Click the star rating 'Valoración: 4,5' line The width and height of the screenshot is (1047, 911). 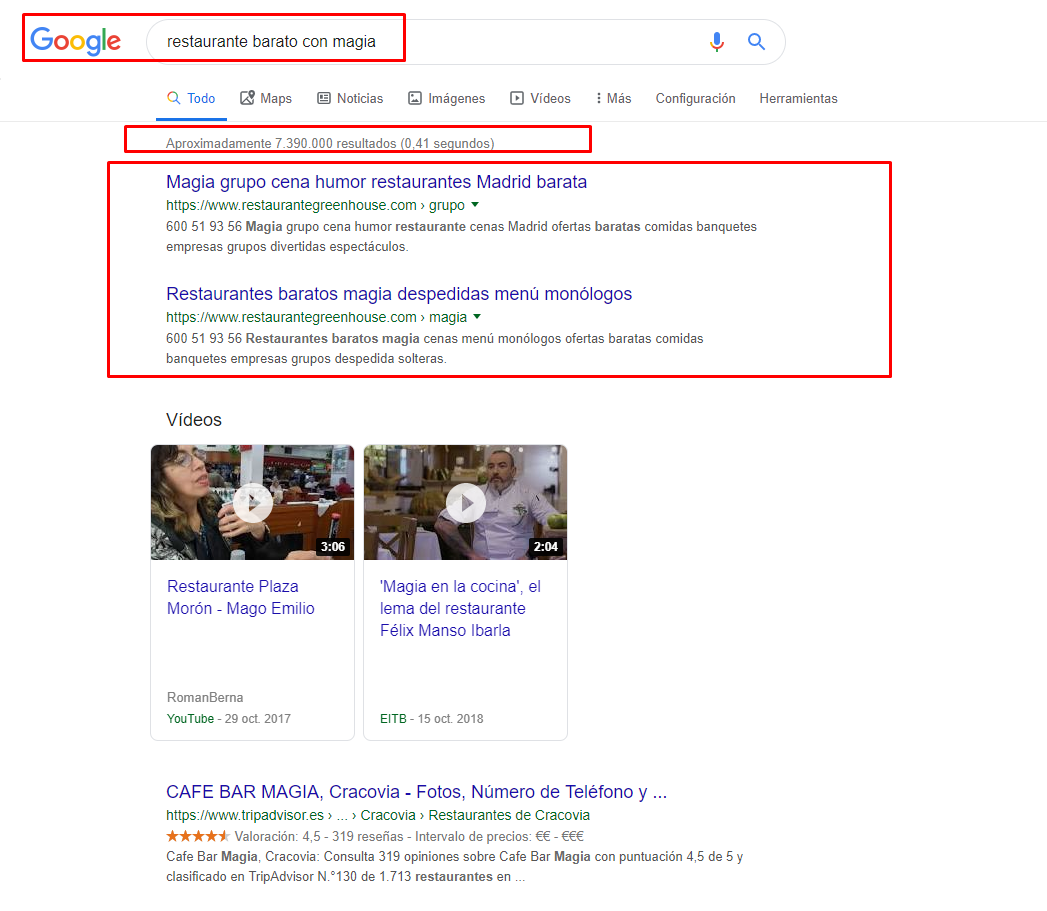coord(375,836)
